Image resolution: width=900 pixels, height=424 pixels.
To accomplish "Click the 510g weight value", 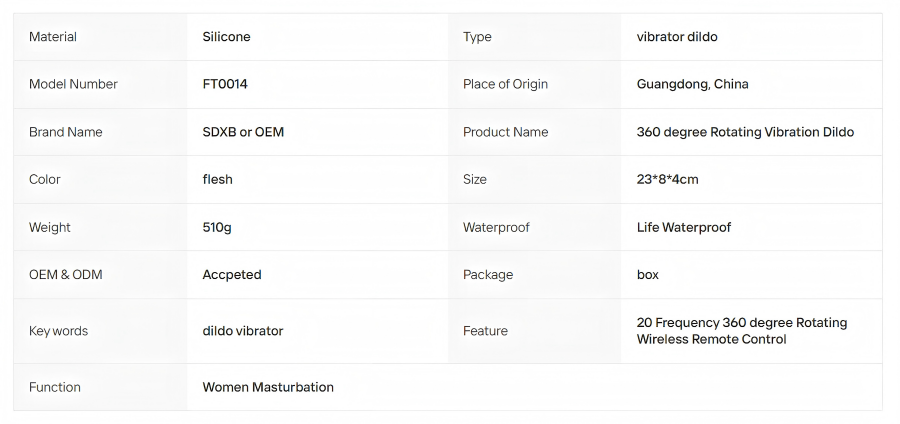I will pyautogui.click(x=217, y=227).
